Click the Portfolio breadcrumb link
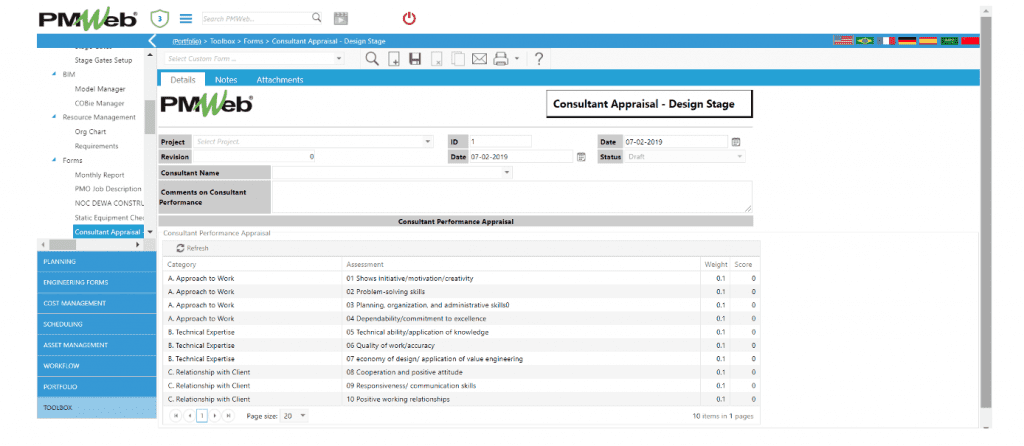1024x446 pixels. 187,41
